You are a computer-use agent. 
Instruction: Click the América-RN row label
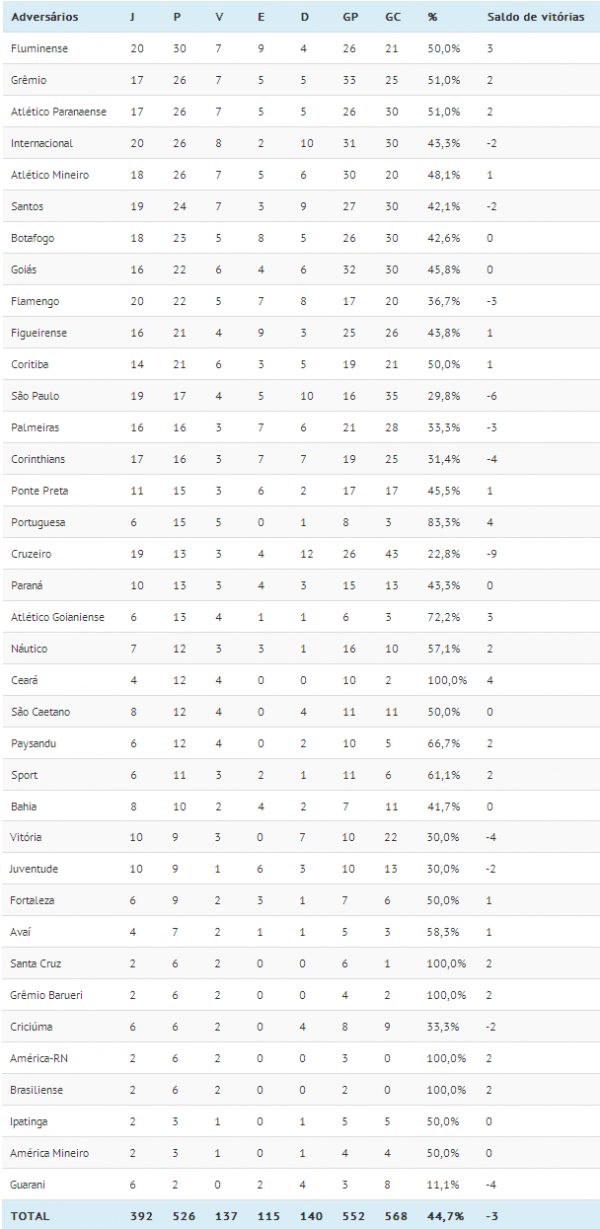tap(39, 1058)
